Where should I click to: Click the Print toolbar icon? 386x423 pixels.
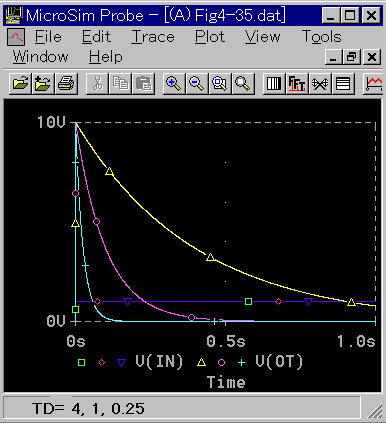click(66, 83)
